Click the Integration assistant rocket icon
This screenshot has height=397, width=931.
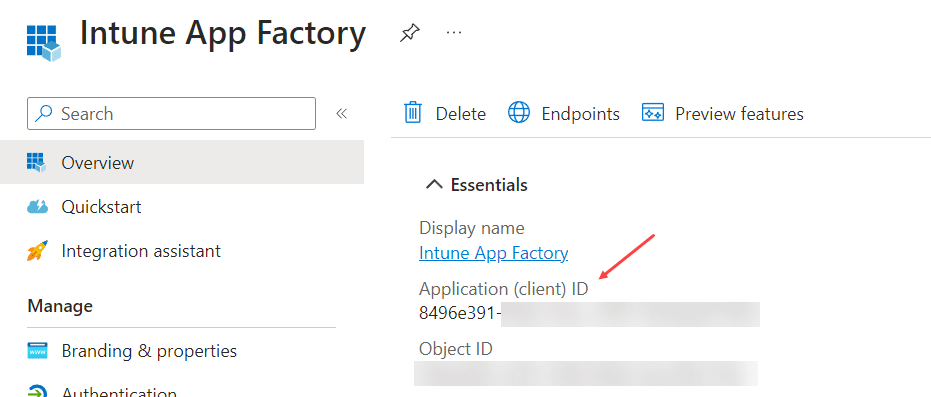(37, 251)
